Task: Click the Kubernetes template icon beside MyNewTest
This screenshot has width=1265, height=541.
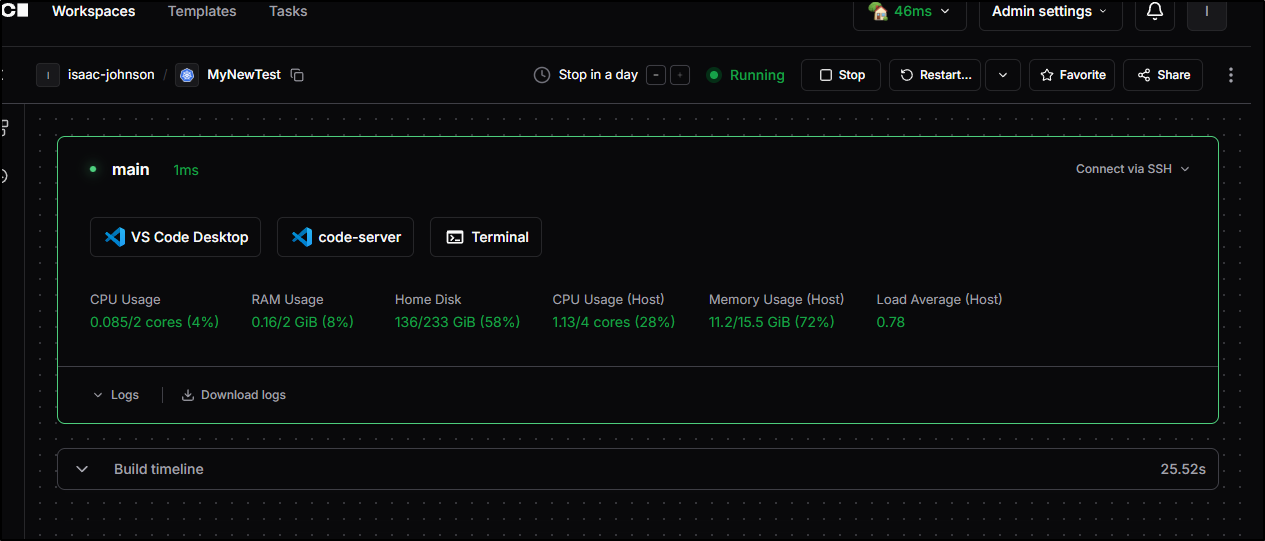Action: (187, 75)
